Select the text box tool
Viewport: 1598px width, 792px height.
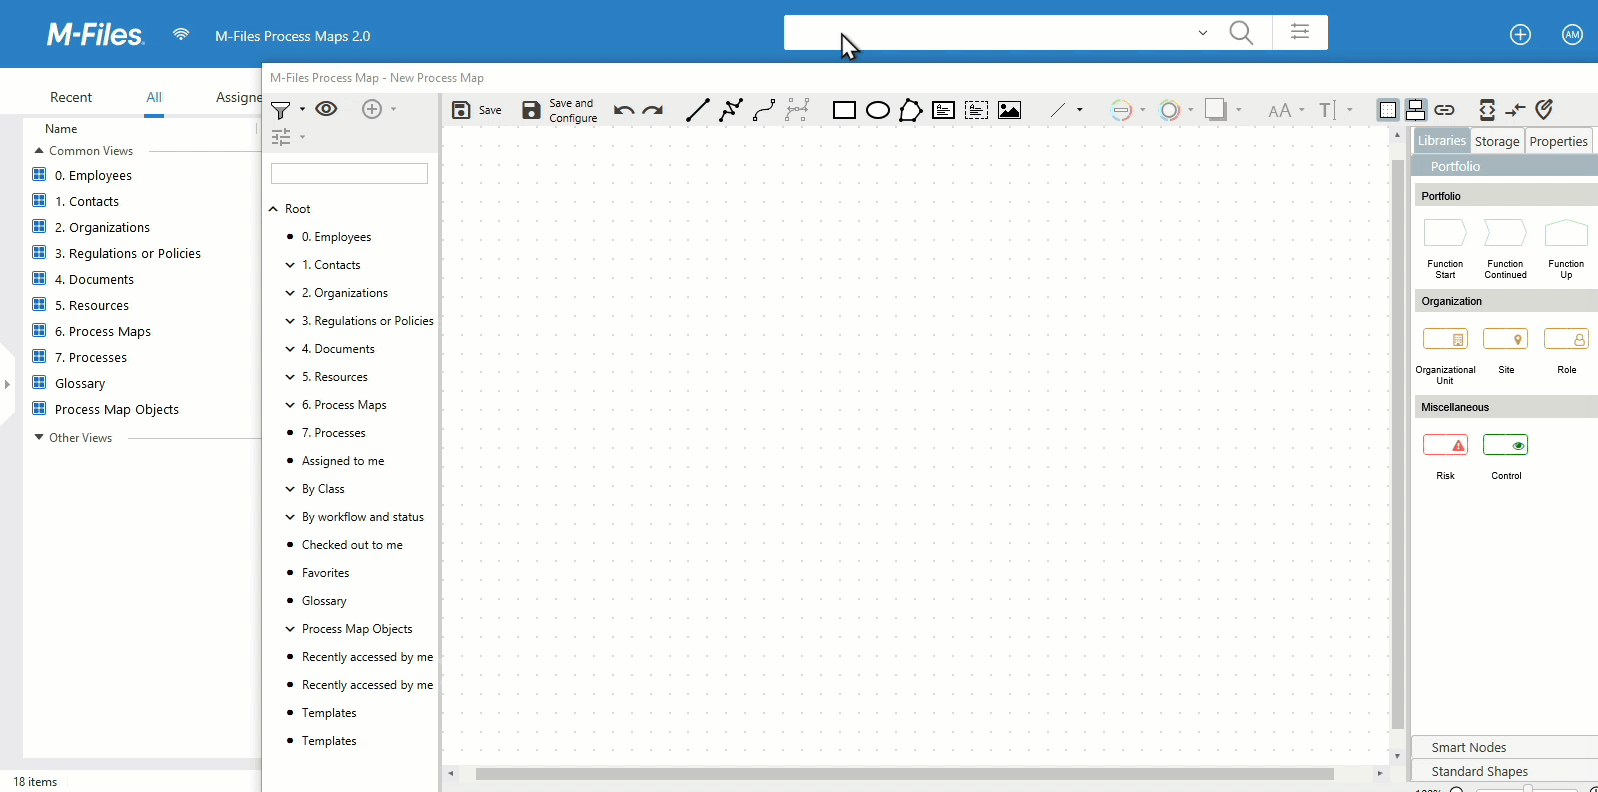coord(943,110)
